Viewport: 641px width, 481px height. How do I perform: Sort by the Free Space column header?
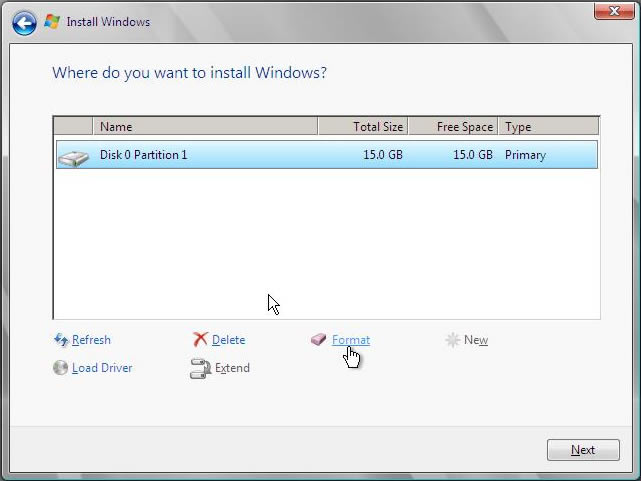(x=452, y=127)
